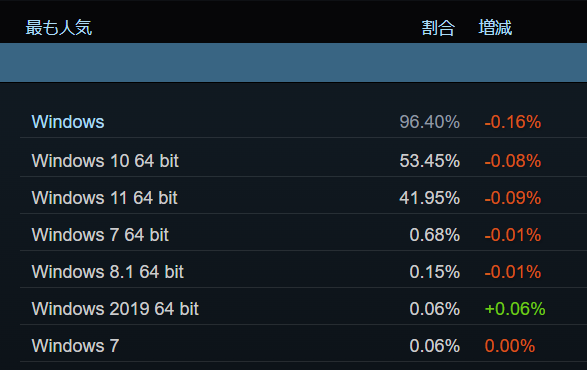The width and height of the screenshot is (587, 370).
Task: Select the Windows 7 64 bit row
Action: (x=303, y=235)
